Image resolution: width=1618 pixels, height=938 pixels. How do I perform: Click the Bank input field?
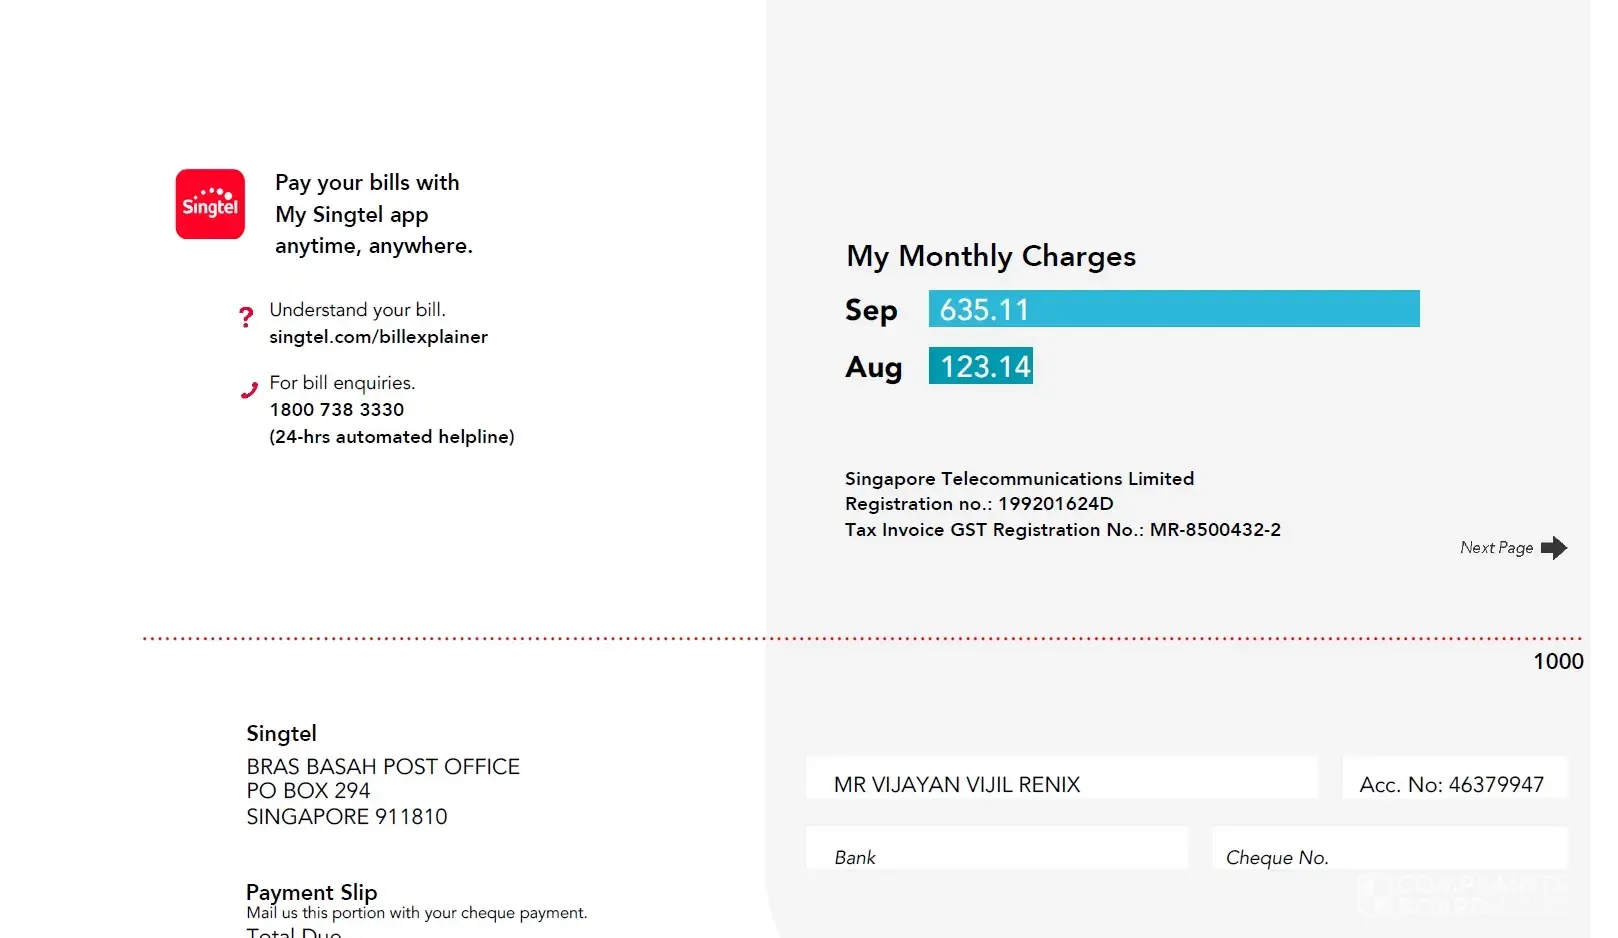coord(996,849)
